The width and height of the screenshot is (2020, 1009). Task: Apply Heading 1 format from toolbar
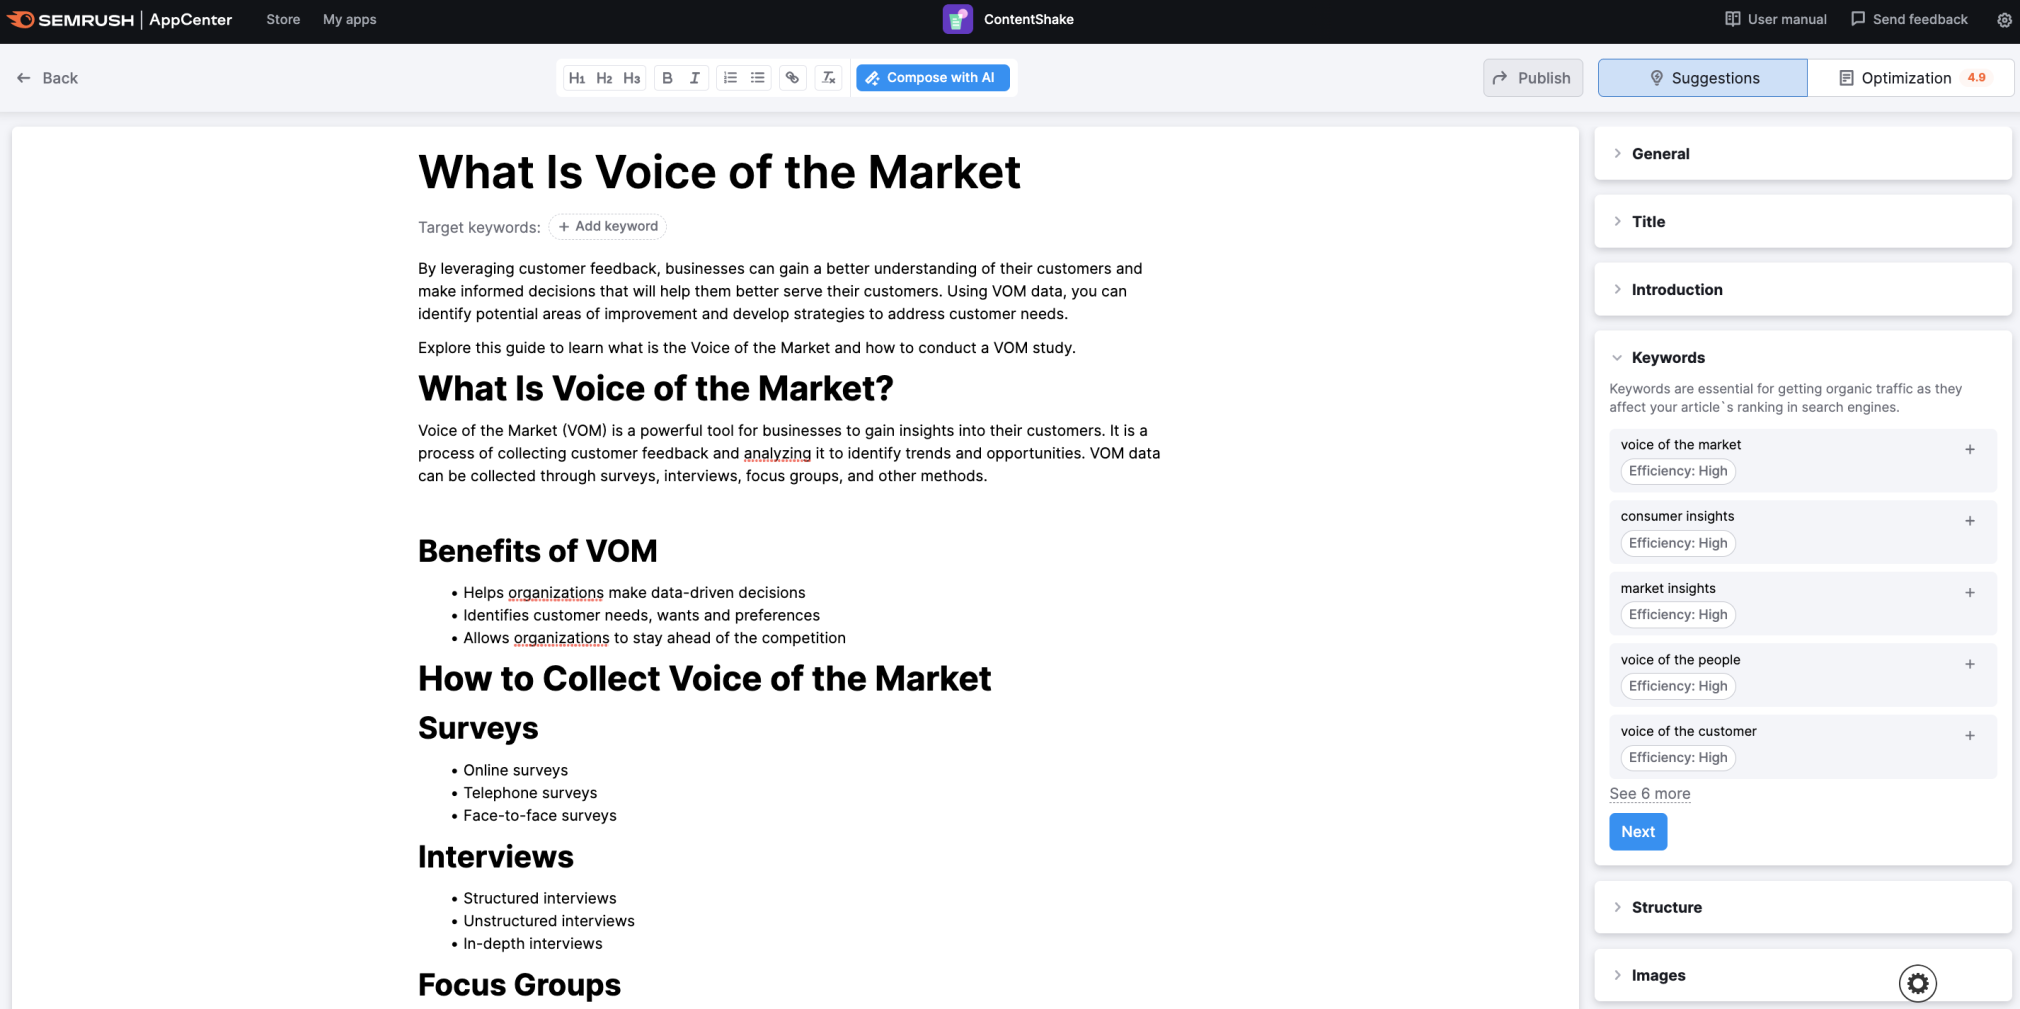576,78
